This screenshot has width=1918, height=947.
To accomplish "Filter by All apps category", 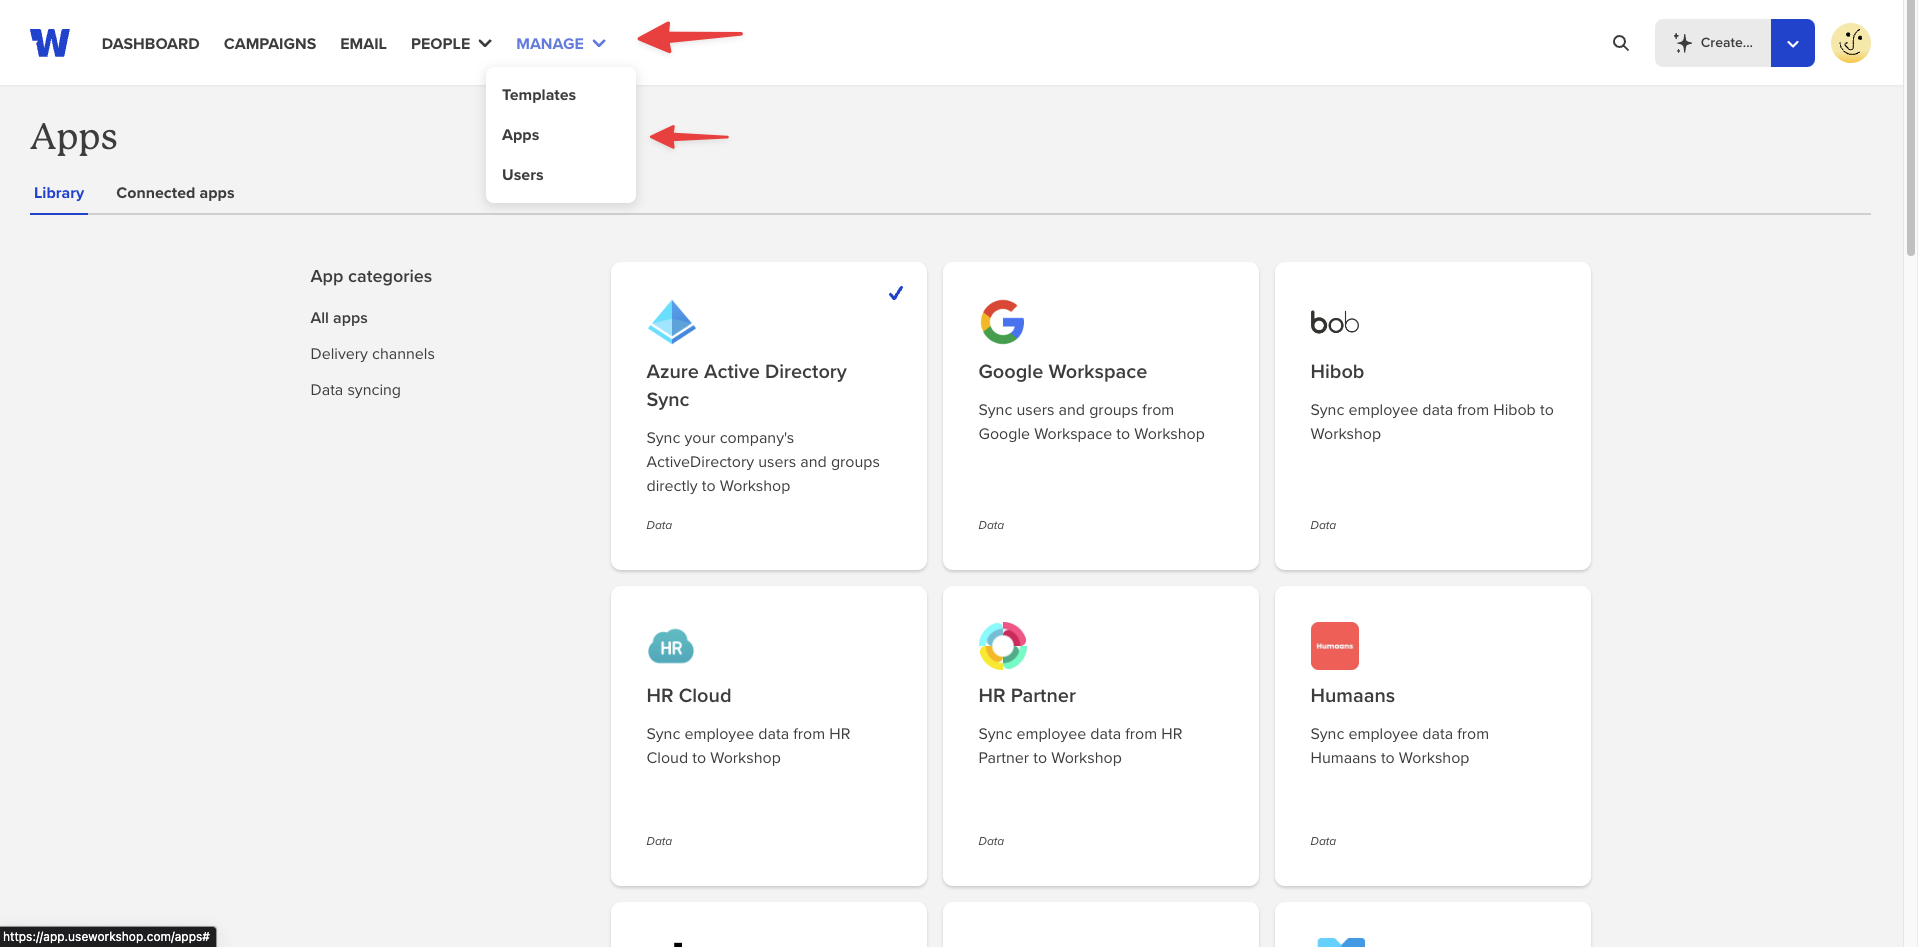I will pos(339,318).
